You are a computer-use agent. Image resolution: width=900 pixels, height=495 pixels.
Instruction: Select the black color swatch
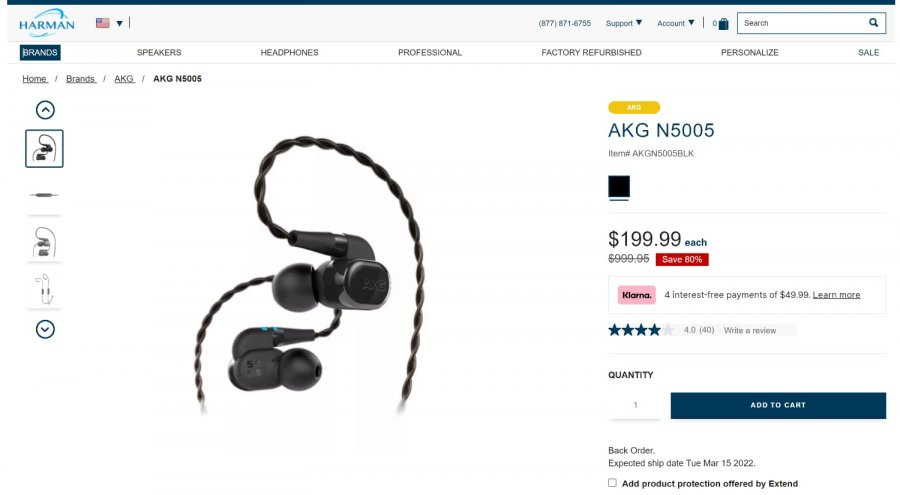[619, 187]
